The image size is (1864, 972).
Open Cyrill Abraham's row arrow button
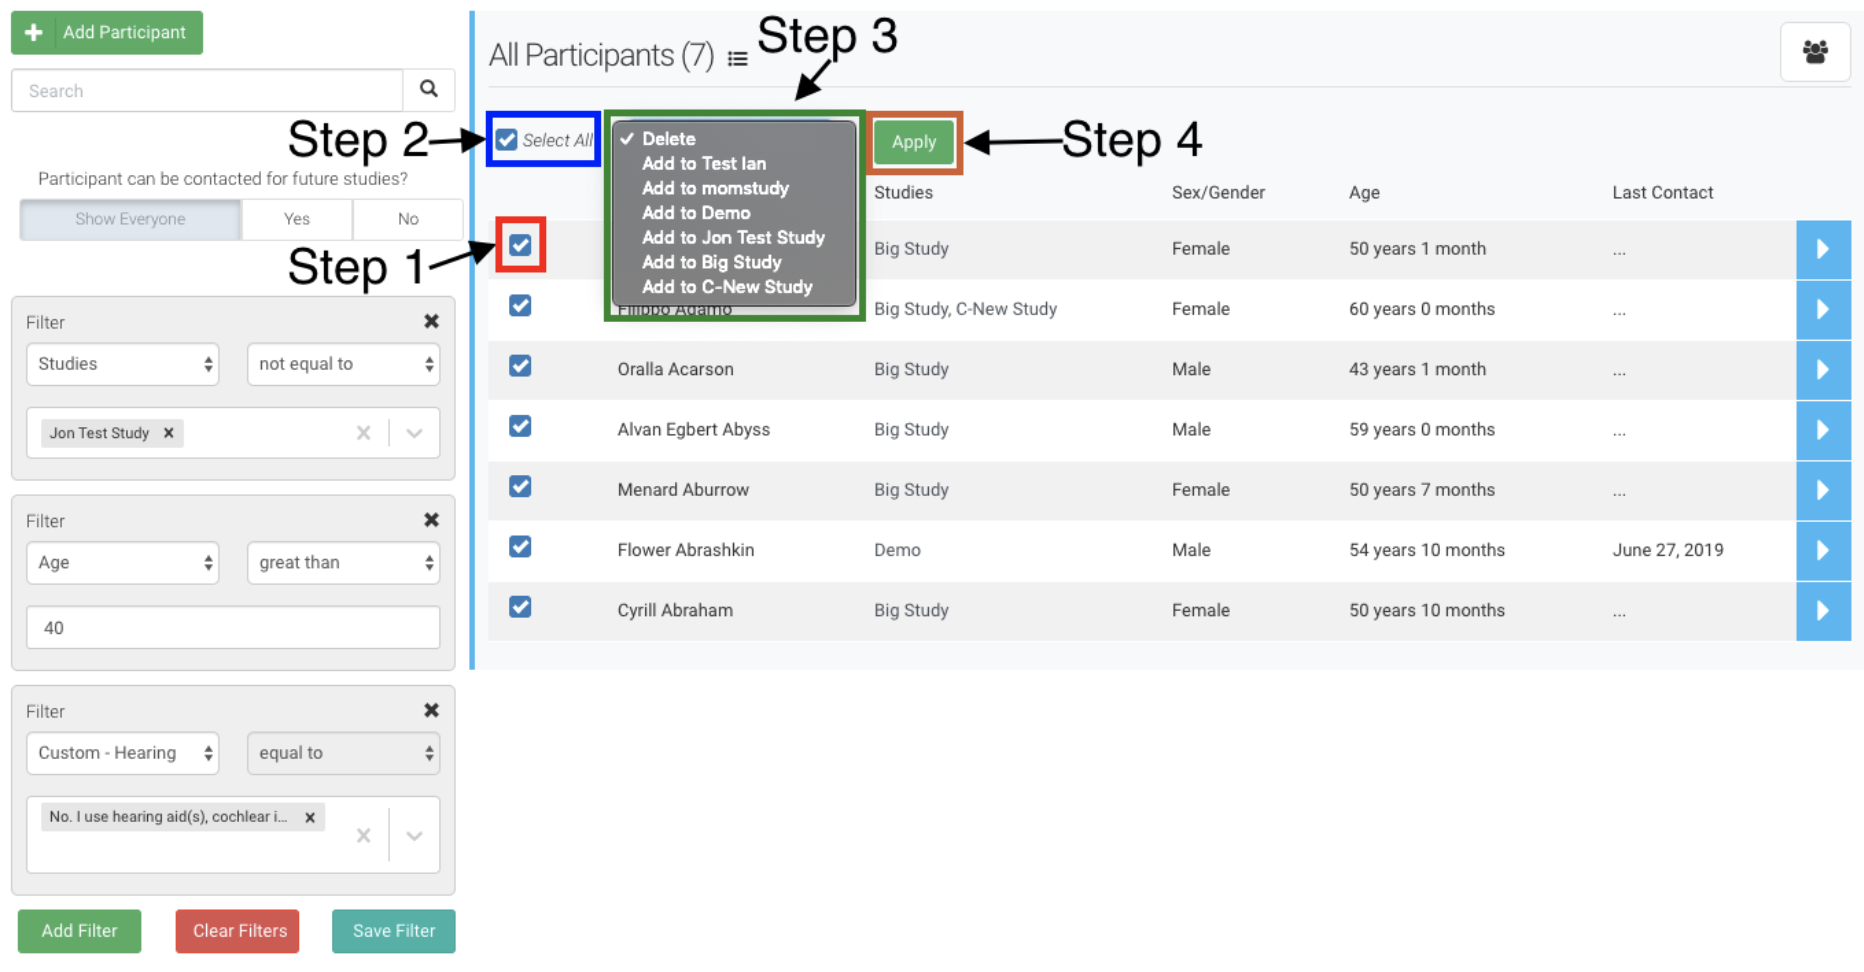[x=1822, y=610]
